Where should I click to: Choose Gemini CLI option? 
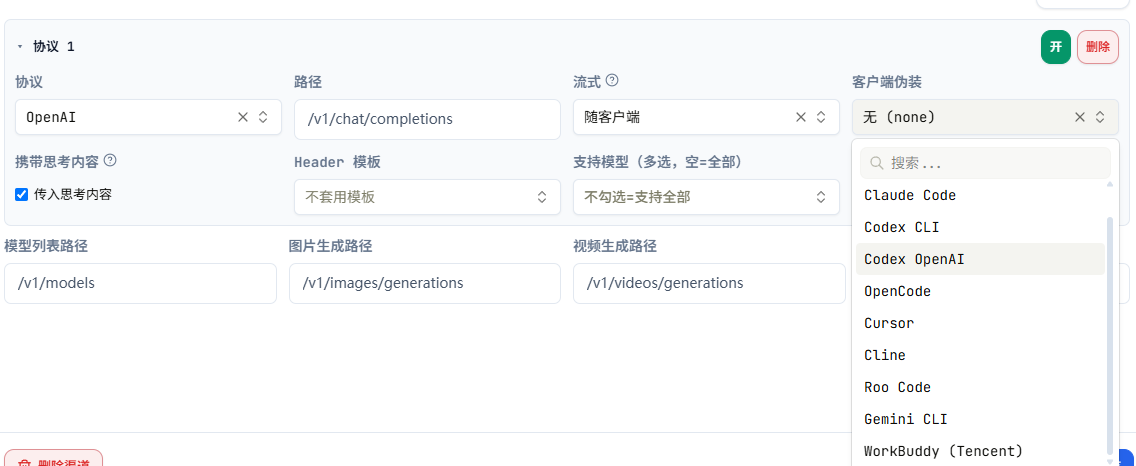980,419
